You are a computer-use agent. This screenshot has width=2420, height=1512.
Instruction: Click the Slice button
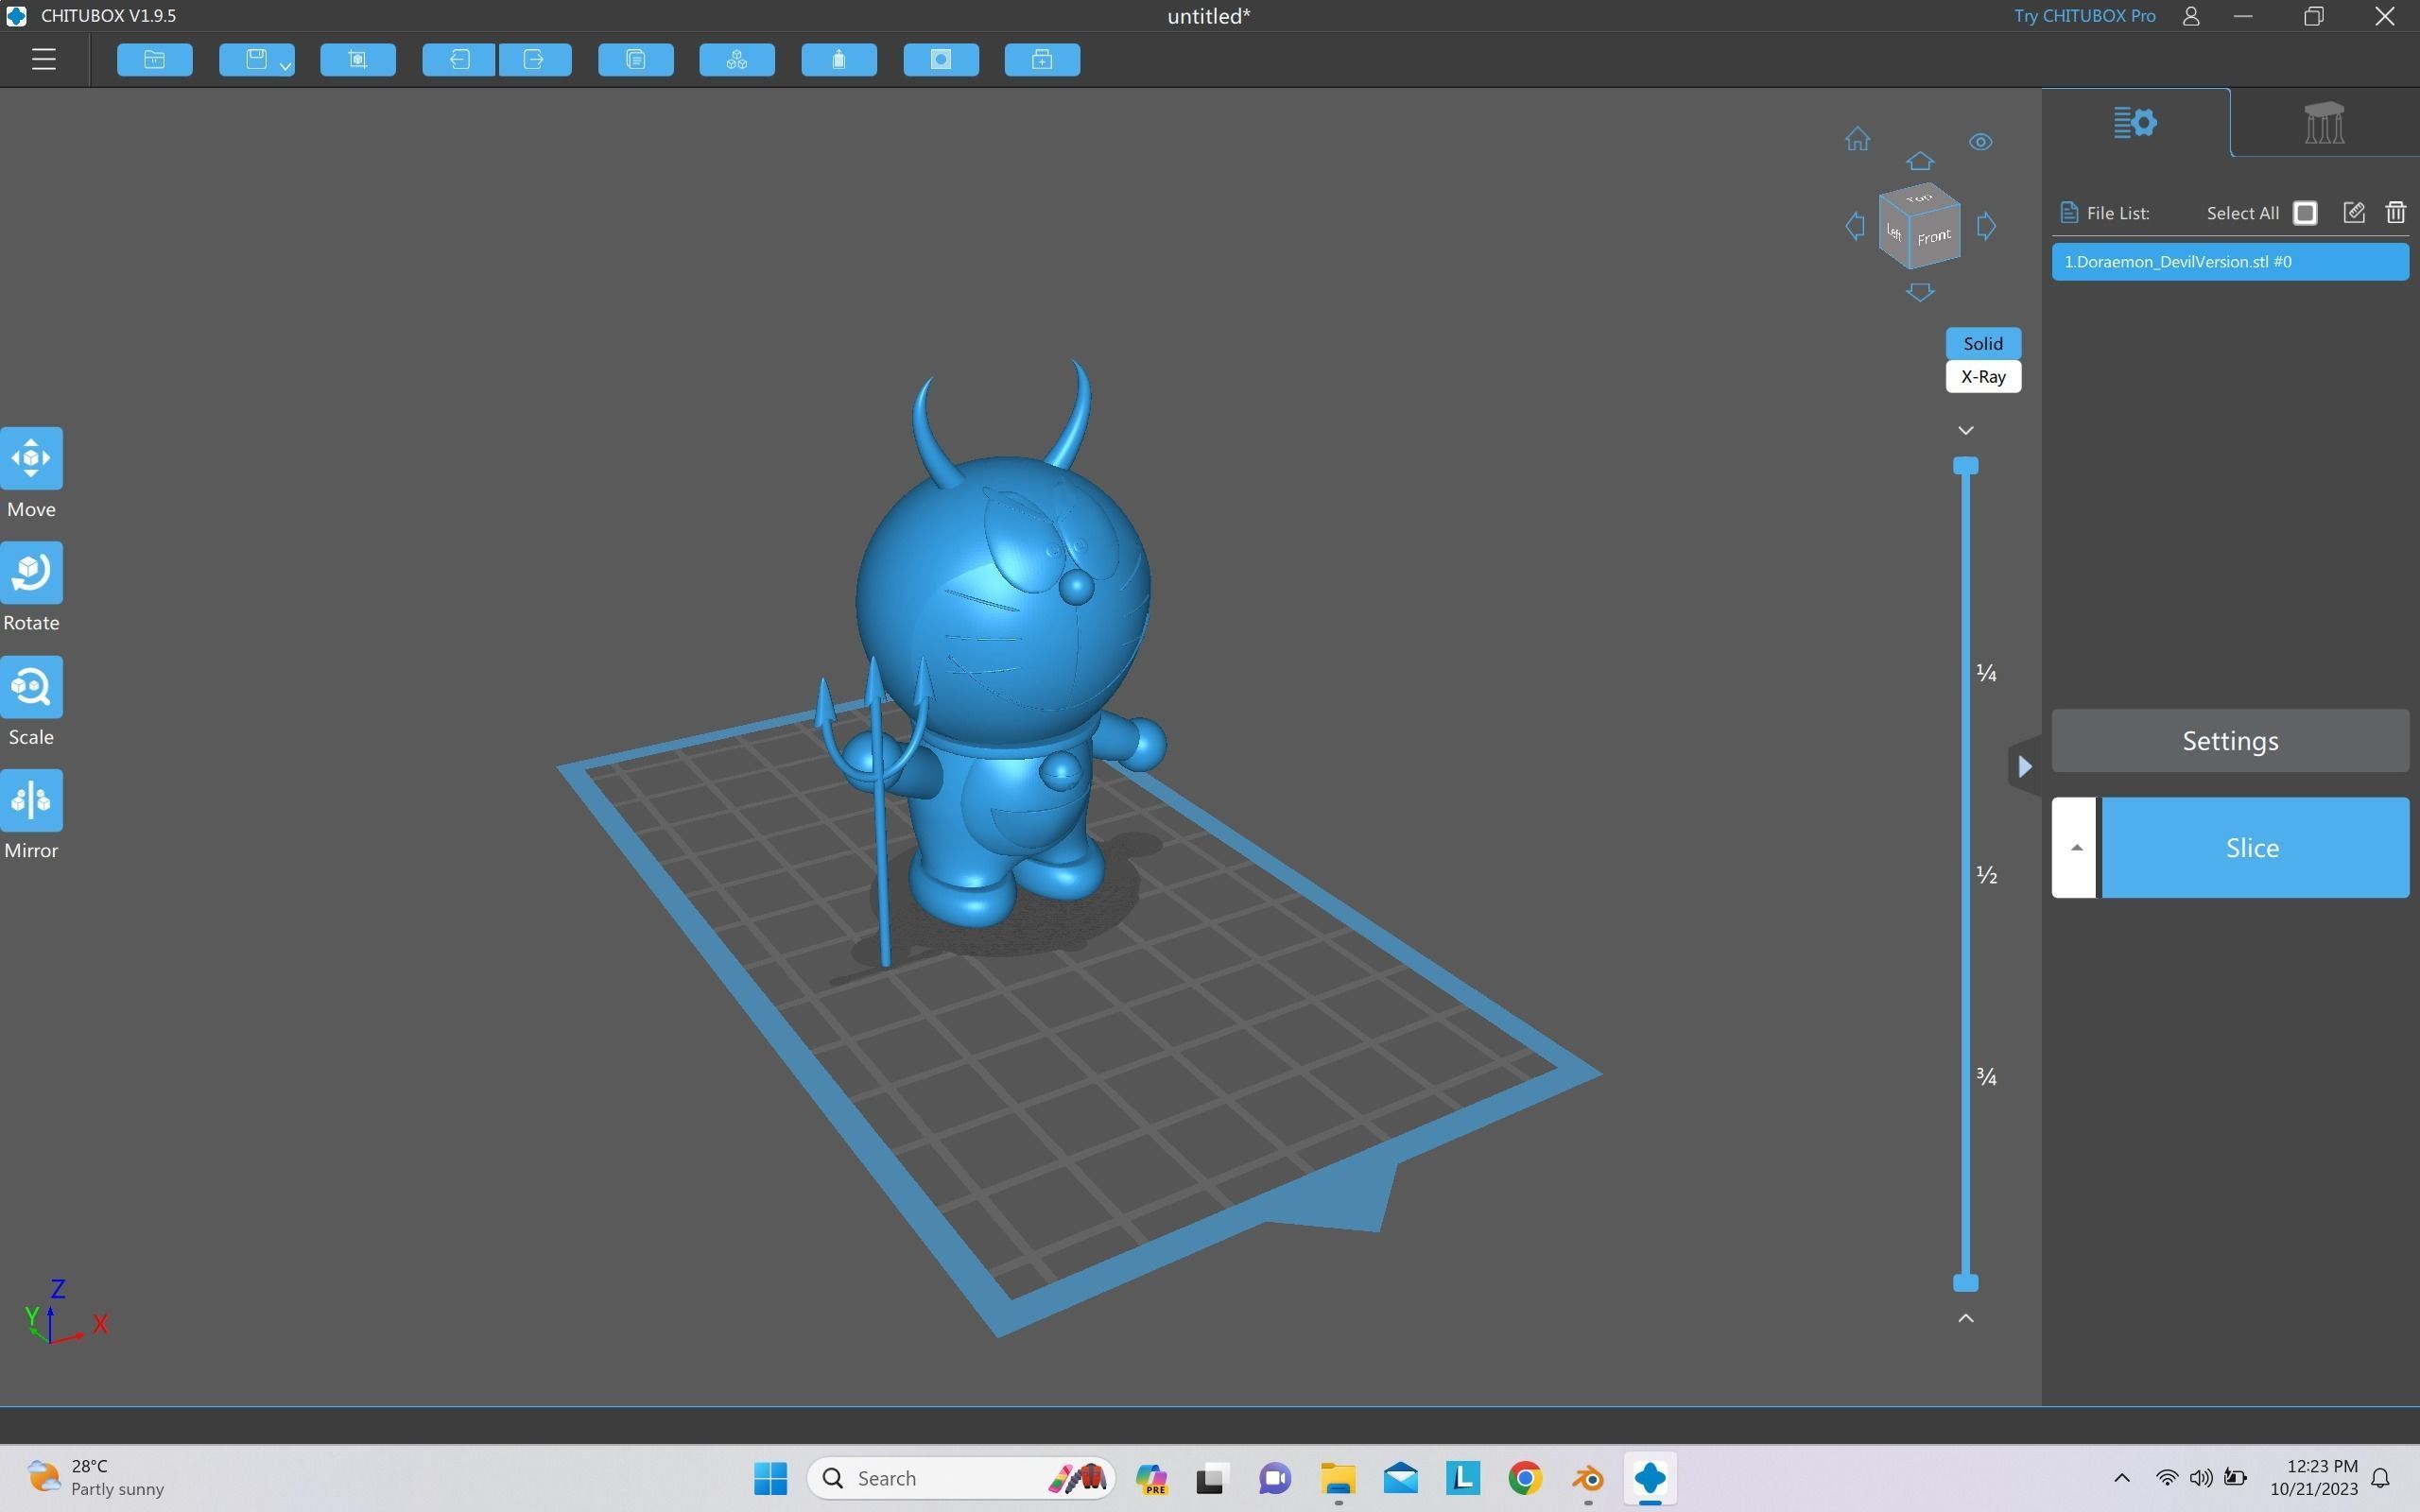(x=2255, y=848)
